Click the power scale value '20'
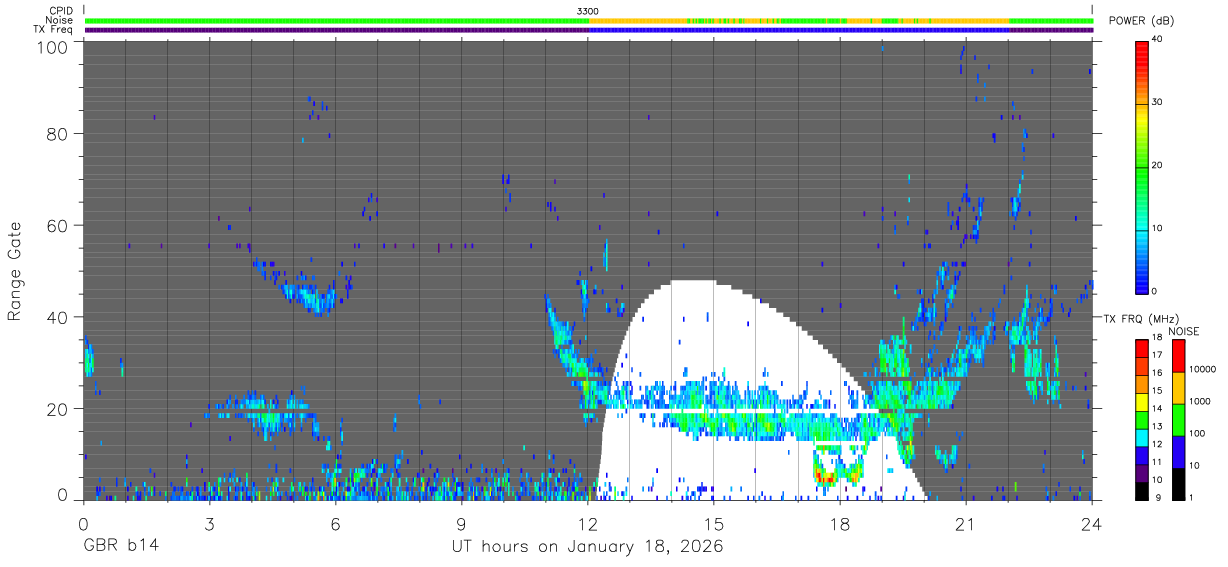The width and height of the screenshot is (1228, 567). pos(1159,165)
